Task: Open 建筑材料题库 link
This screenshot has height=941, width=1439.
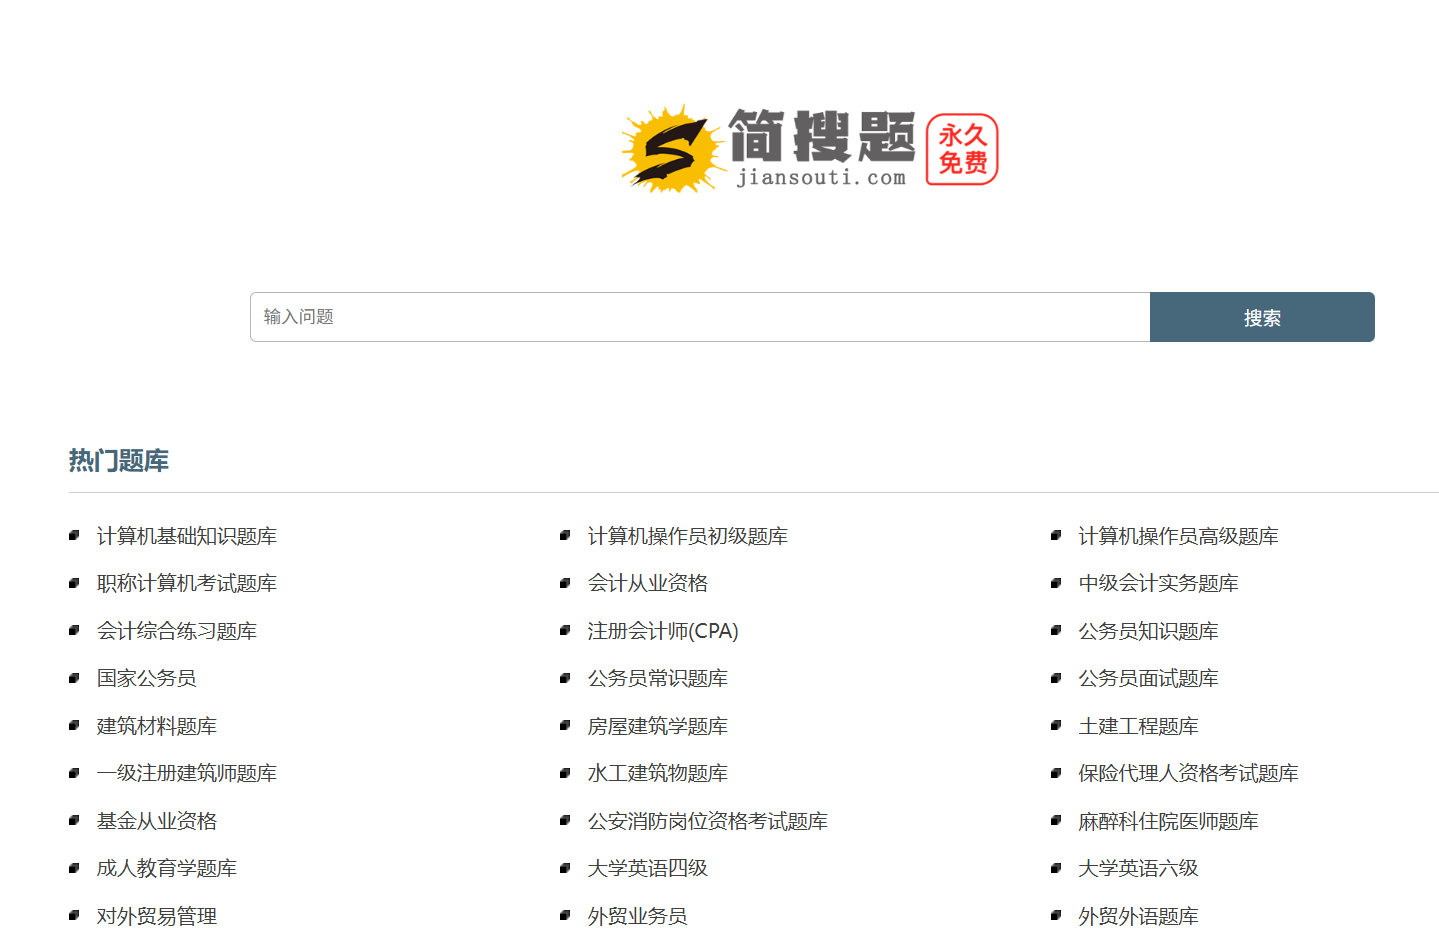Action: 157,726
